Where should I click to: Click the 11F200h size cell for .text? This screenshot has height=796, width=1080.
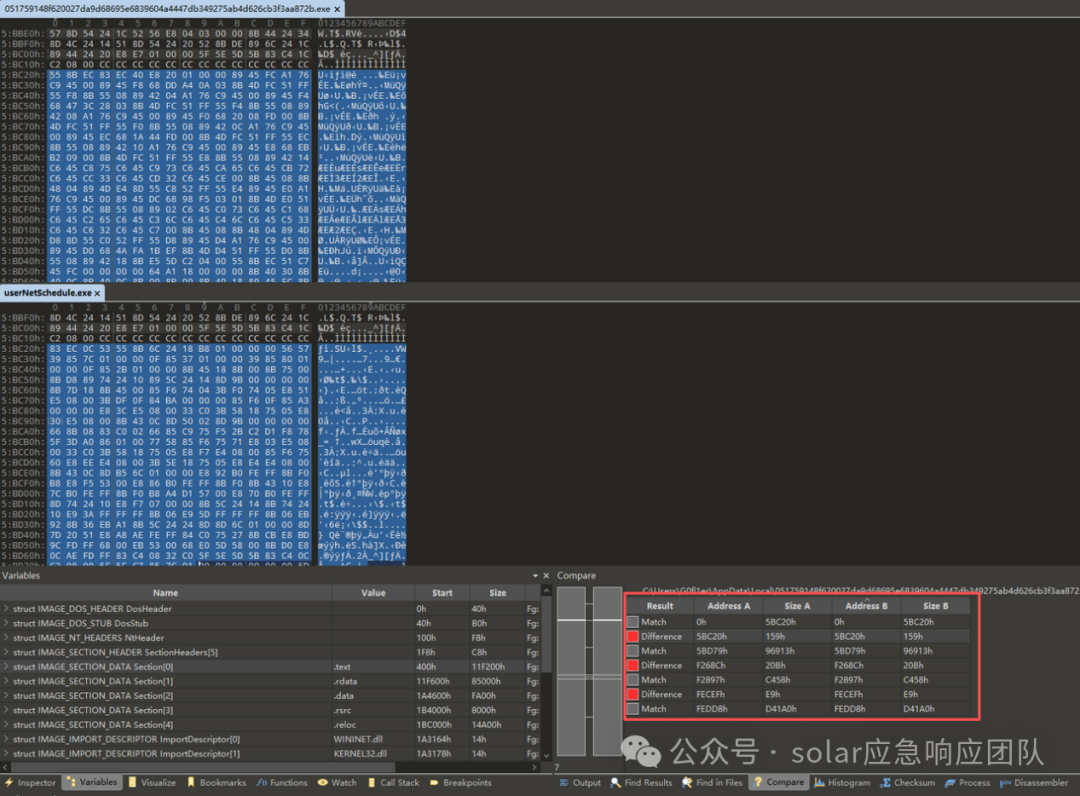click(497, 667)
